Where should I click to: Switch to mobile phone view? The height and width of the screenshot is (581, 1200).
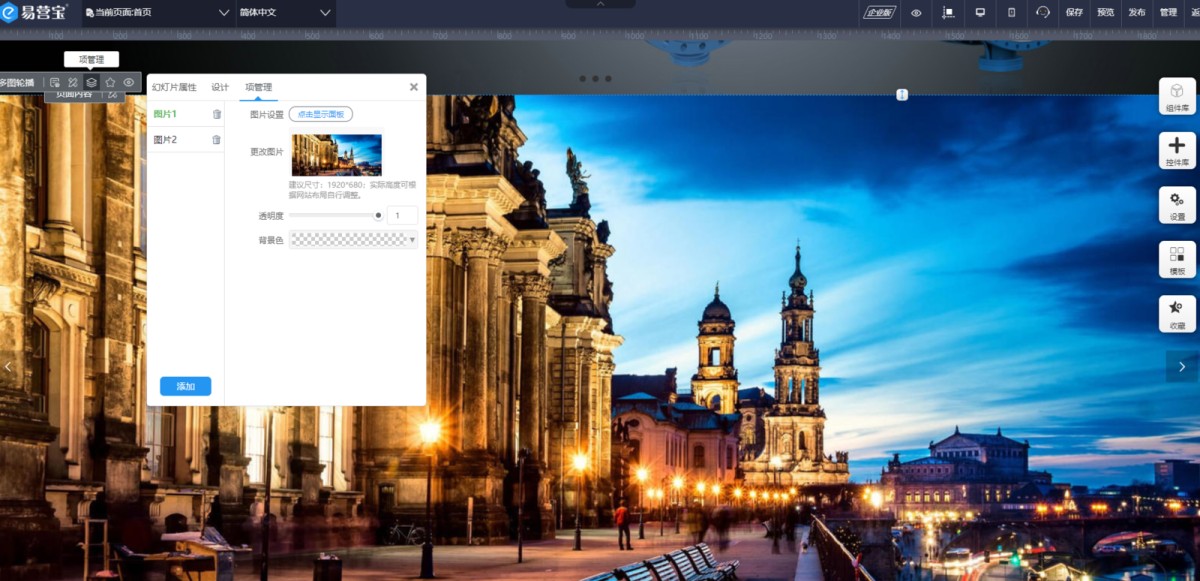click(1011, 13)
